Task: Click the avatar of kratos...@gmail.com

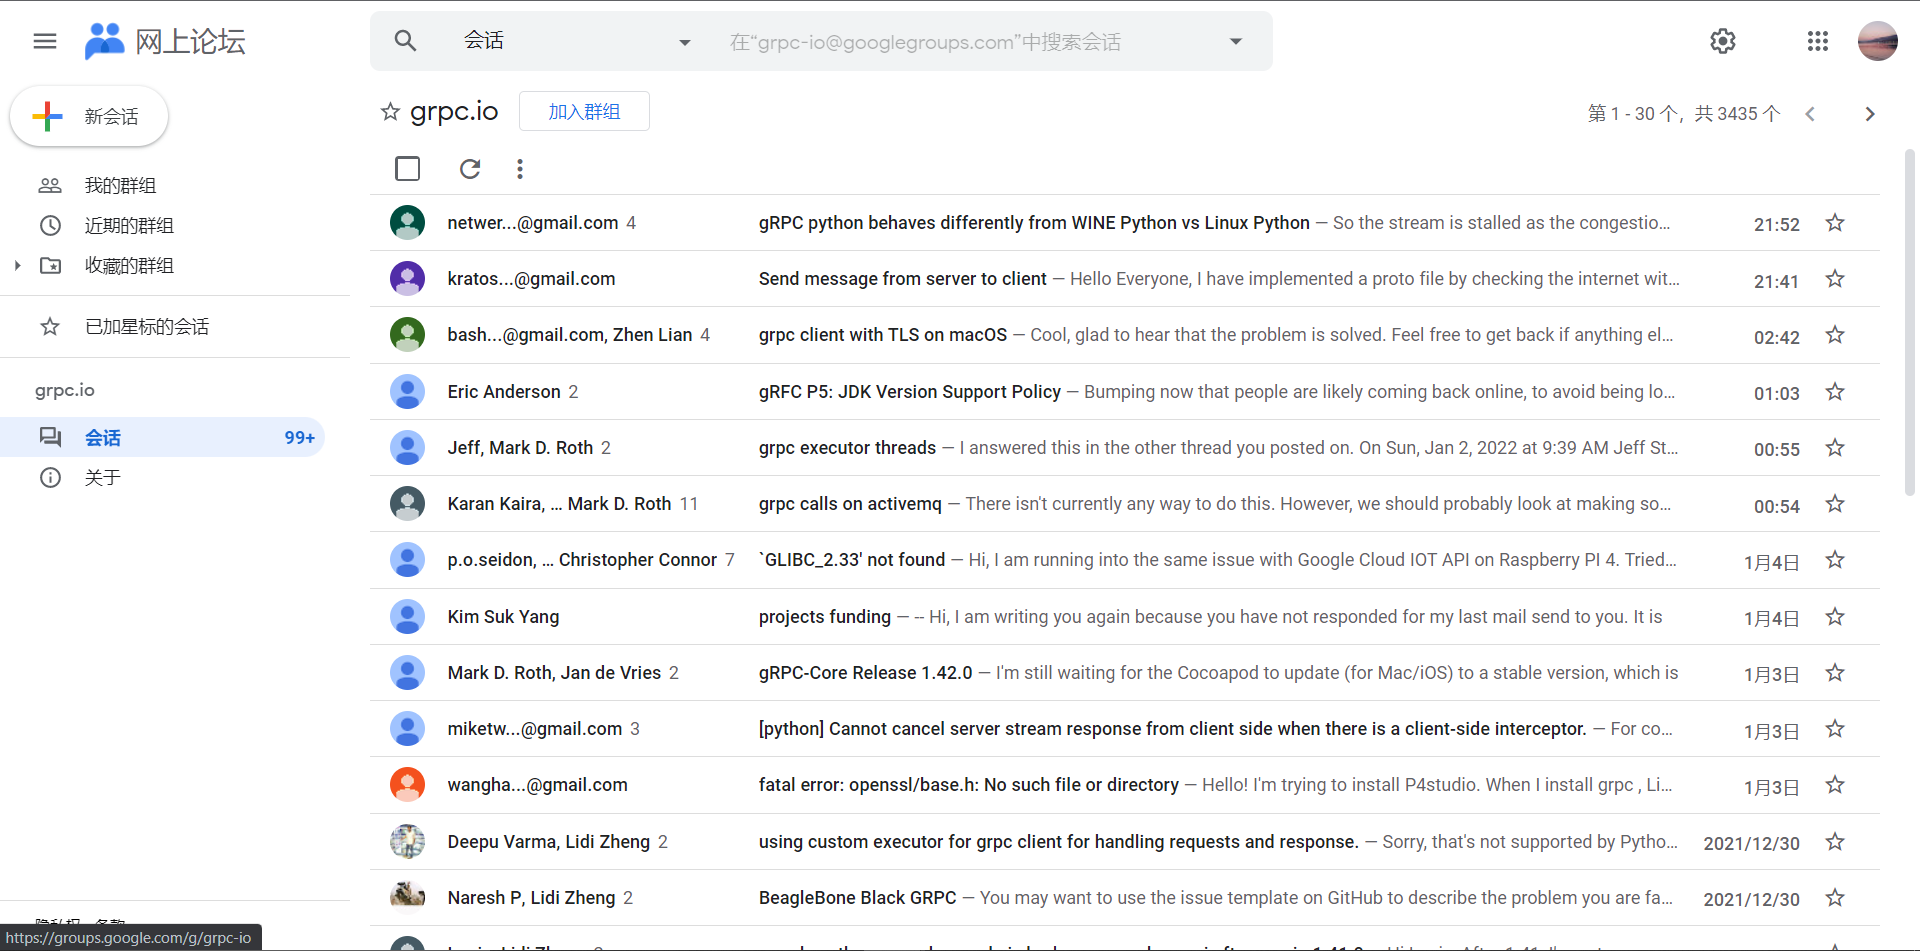Action: (407, 278)
